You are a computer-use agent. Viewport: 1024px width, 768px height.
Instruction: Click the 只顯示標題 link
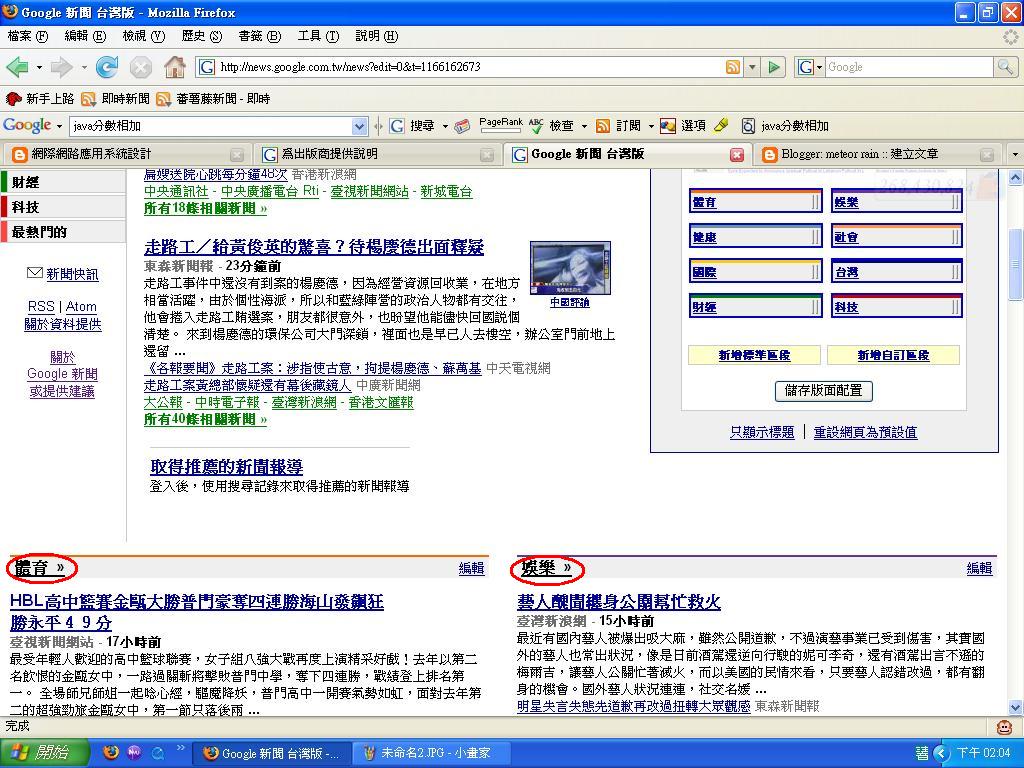[761, 432]
